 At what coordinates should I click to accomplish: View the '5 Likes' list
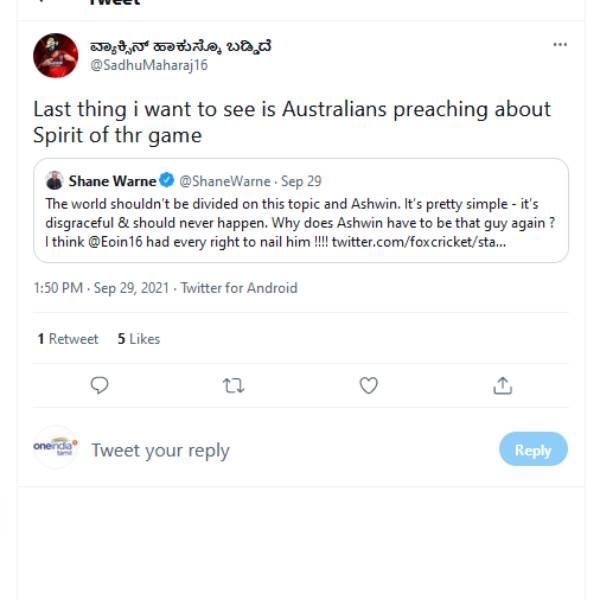[138, 339]
